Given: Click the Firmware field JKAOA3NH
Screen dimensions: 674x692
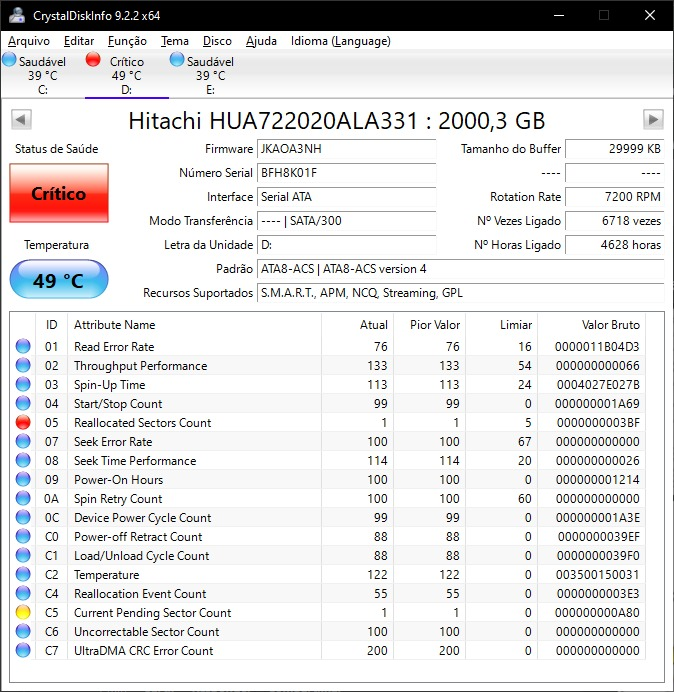Looking at the screenshot, I should [x=346, y=149].
